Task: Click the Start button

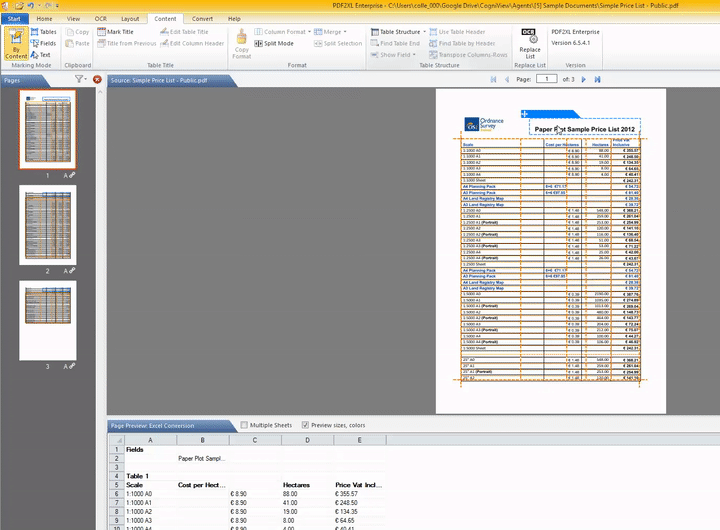Action: (17, 18)
